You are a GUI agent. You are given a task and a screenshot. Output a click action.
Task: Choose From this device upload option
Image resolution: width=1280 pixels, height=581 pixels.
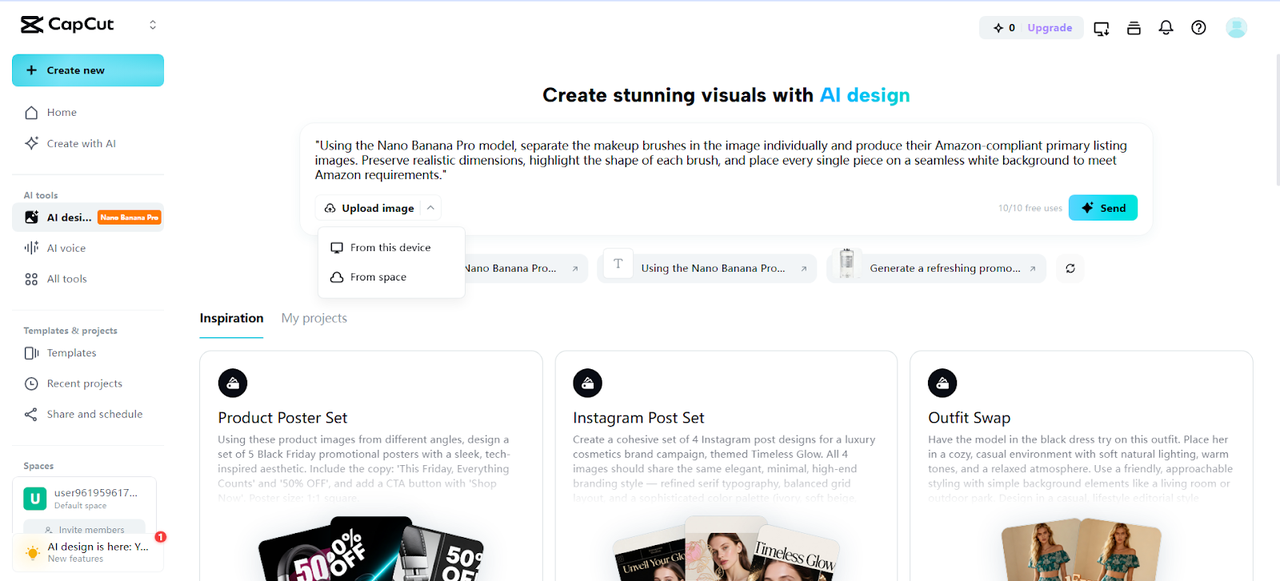click(390, 247)
